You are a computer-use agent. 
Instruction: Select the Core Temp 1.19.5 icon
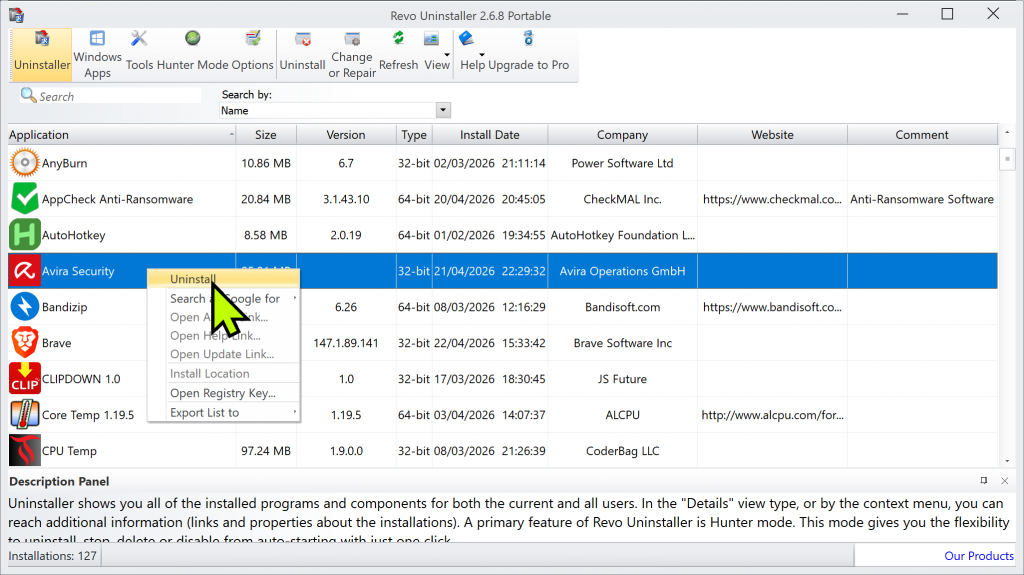25,414
